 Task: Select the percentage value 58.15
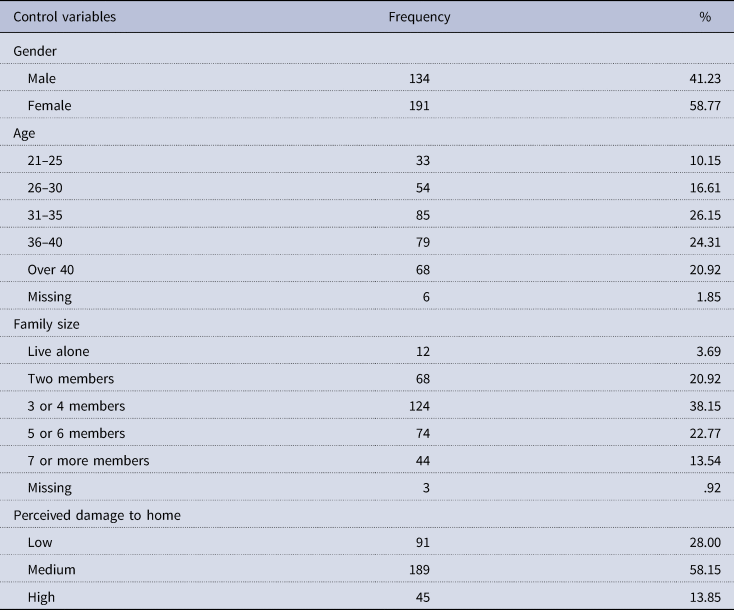pos(704,570)
